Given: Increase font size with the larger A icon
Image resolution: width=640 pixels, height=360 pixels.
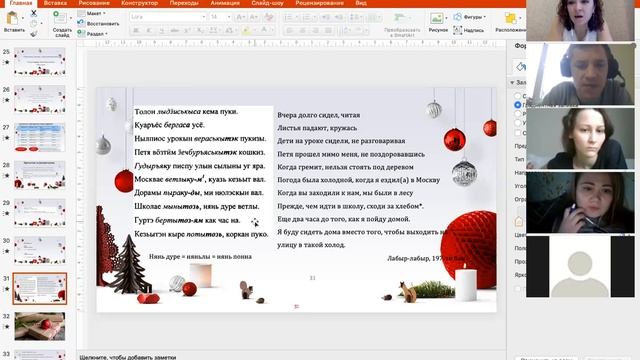Looking at the screenshot, I should 241,17.
